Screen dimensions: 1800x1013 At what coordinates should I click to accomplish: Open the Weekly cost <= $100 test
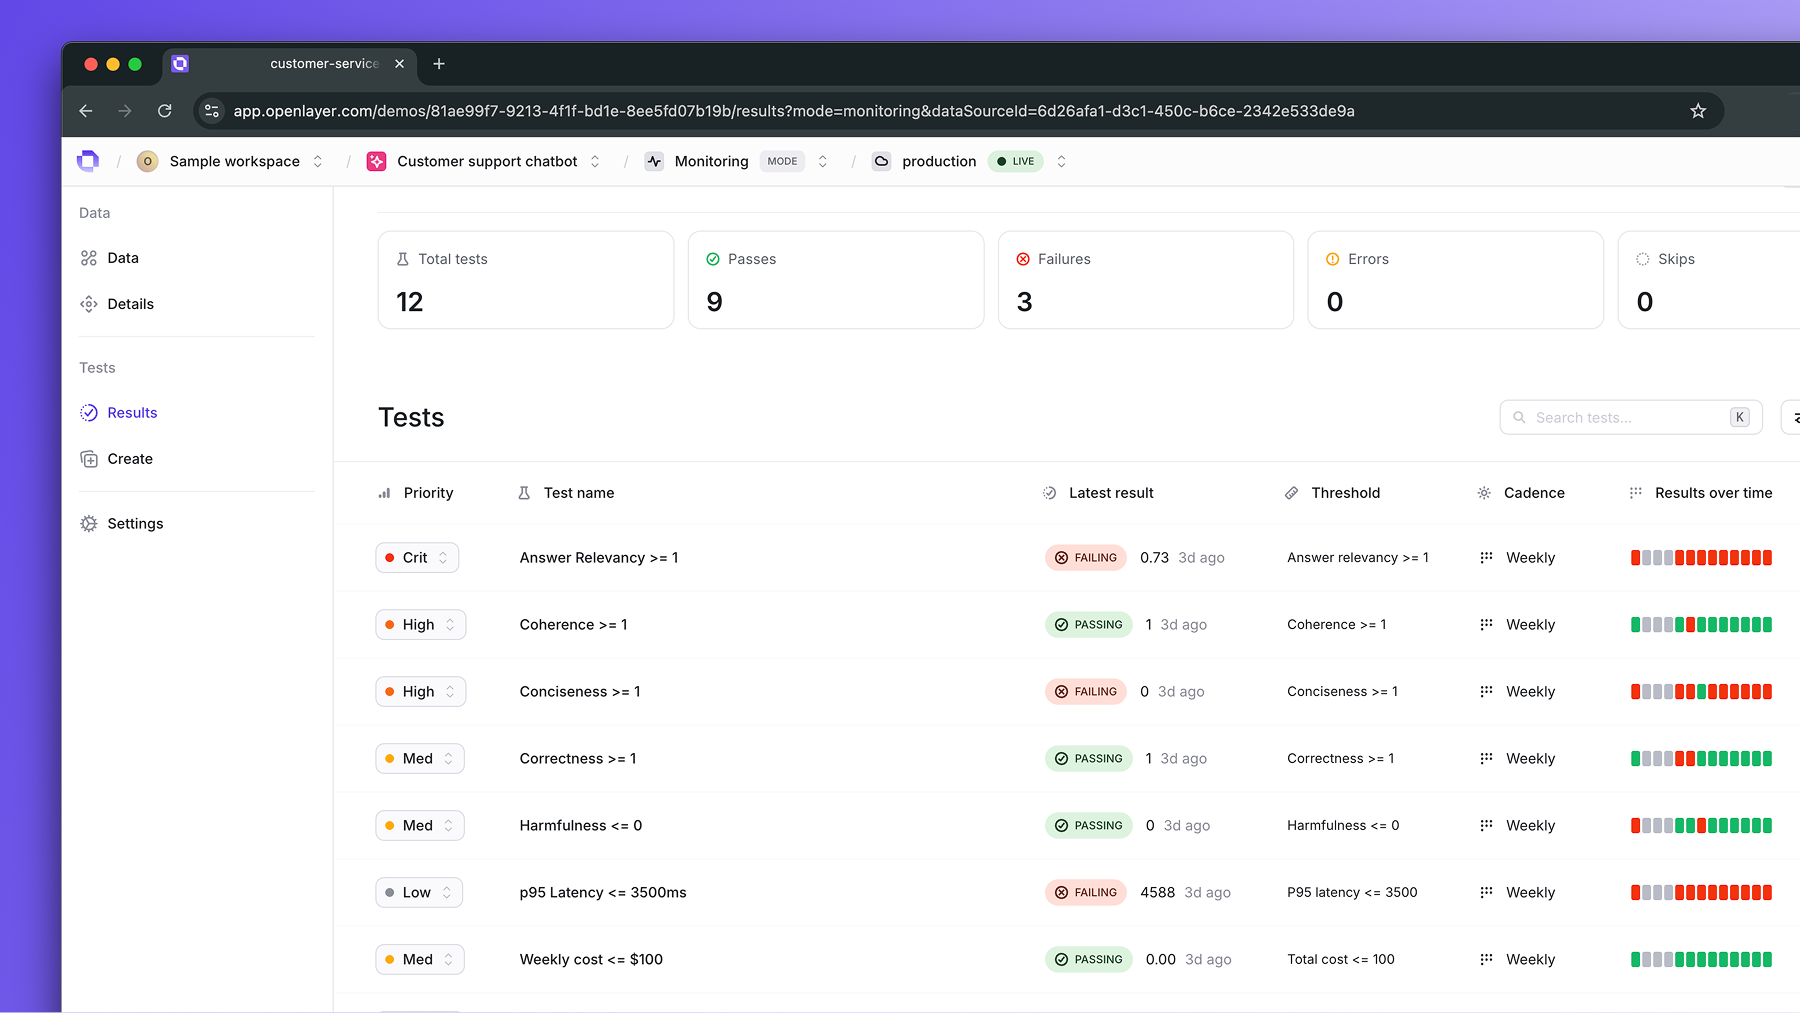pos(591,960)
